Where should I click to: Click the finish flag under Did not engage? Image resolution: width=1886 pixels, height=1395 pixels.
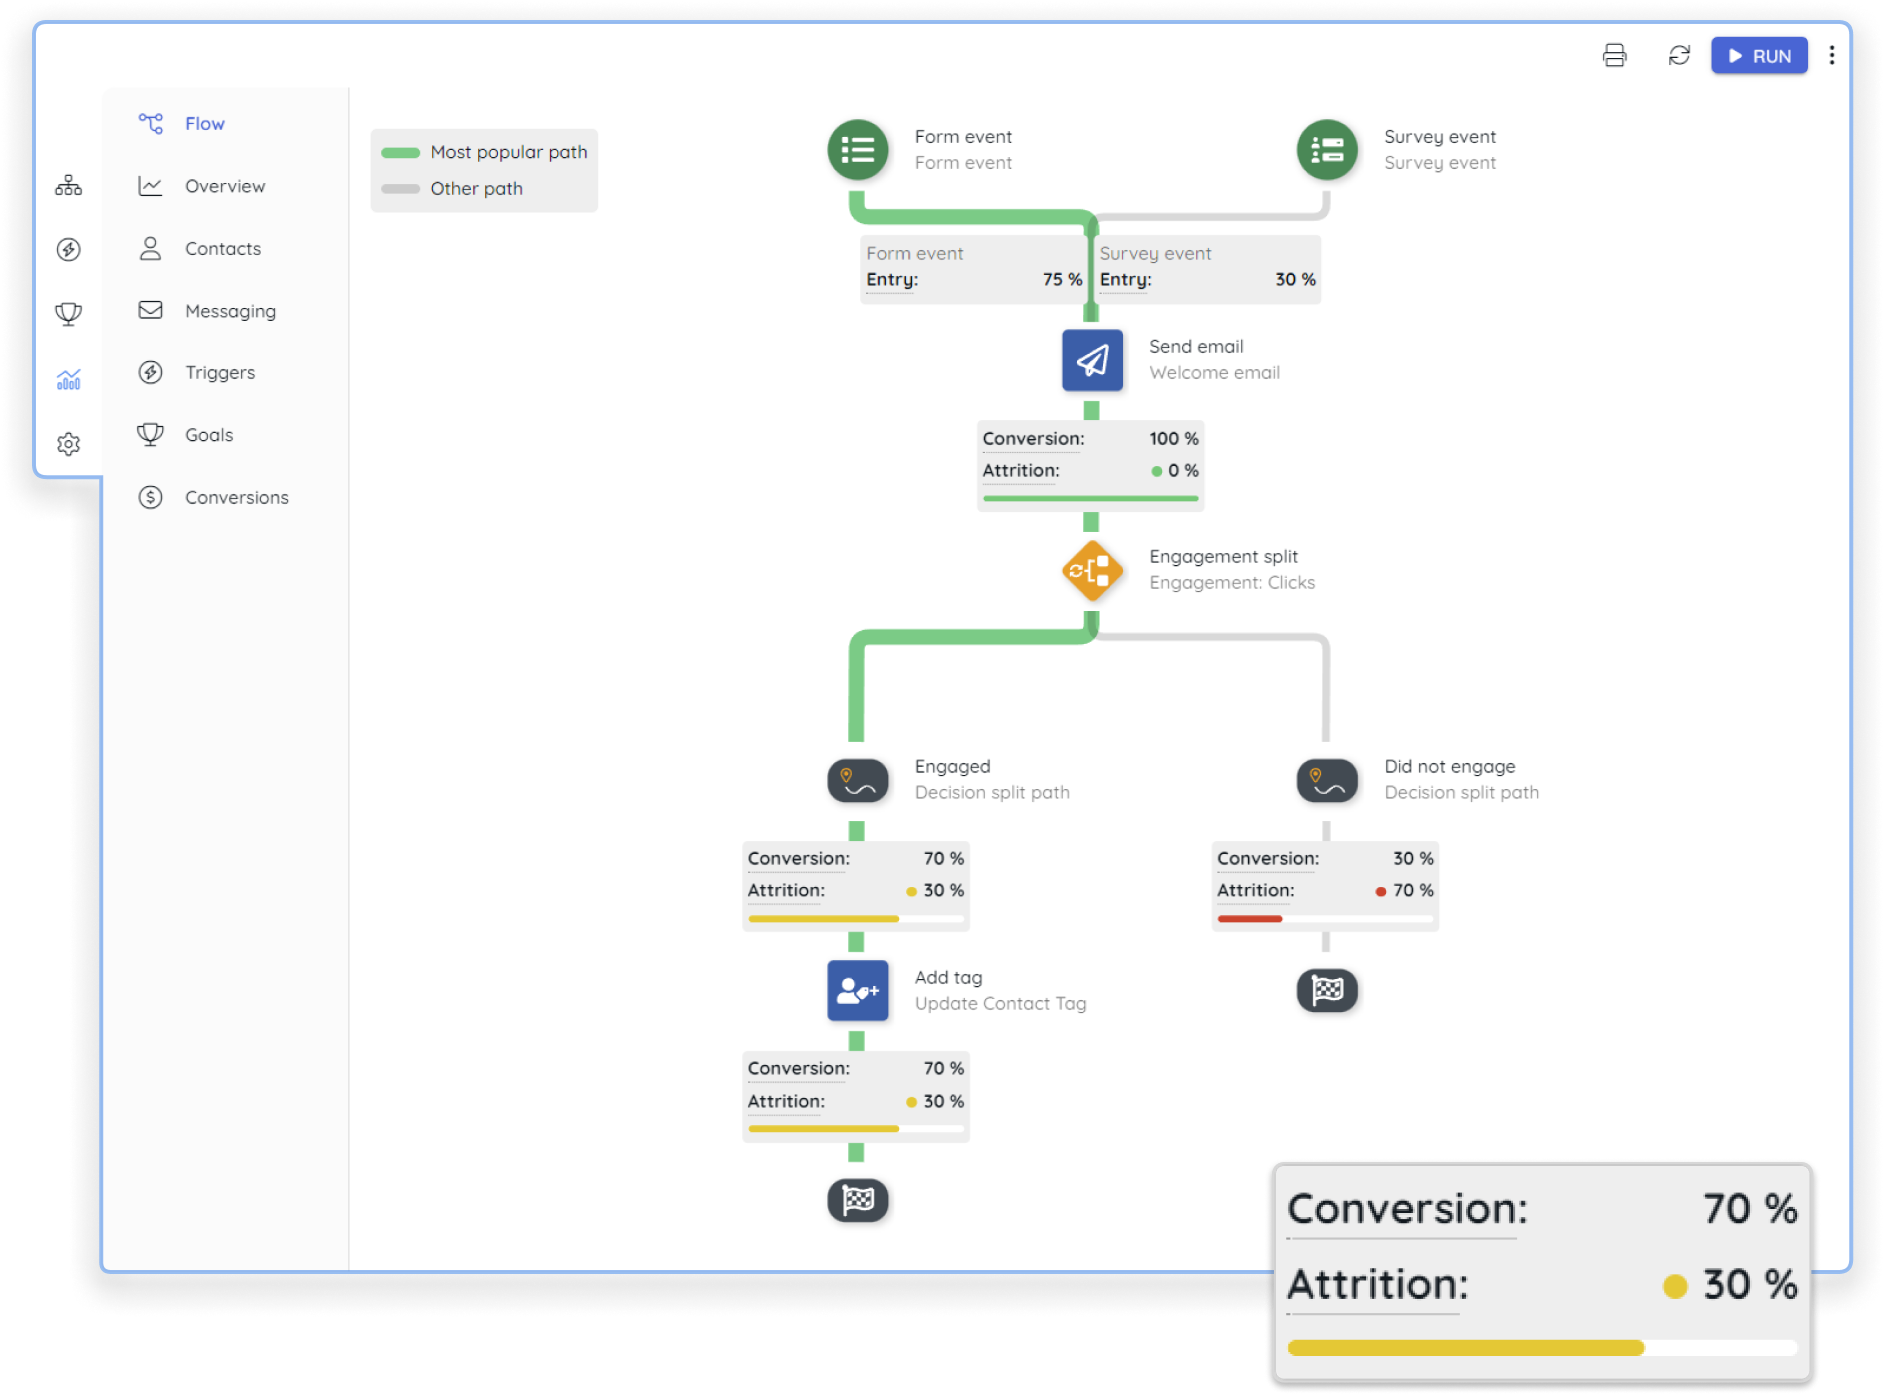point(1327,991)
